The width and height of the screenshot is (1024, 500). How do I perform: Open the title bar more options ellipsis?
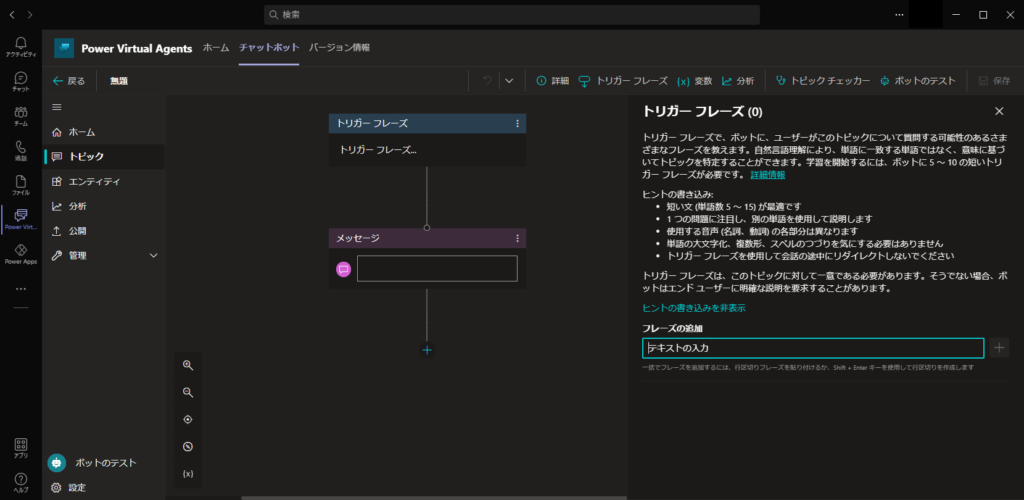coord(899,14)
